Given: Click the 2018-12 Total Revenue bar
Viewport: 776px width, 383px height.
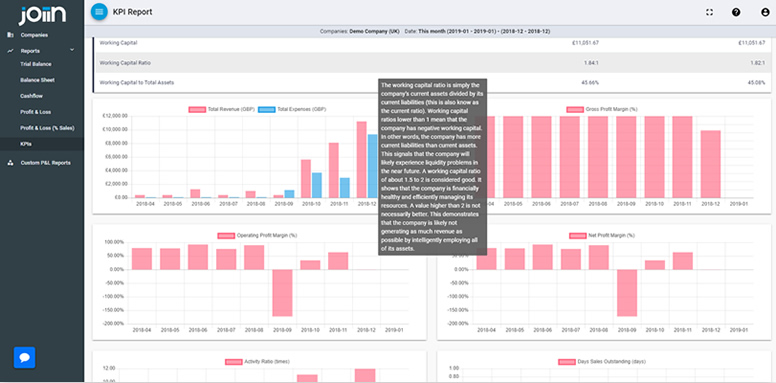Looking at the screenshot, I should pyautogui.click(x=362, y=159).
